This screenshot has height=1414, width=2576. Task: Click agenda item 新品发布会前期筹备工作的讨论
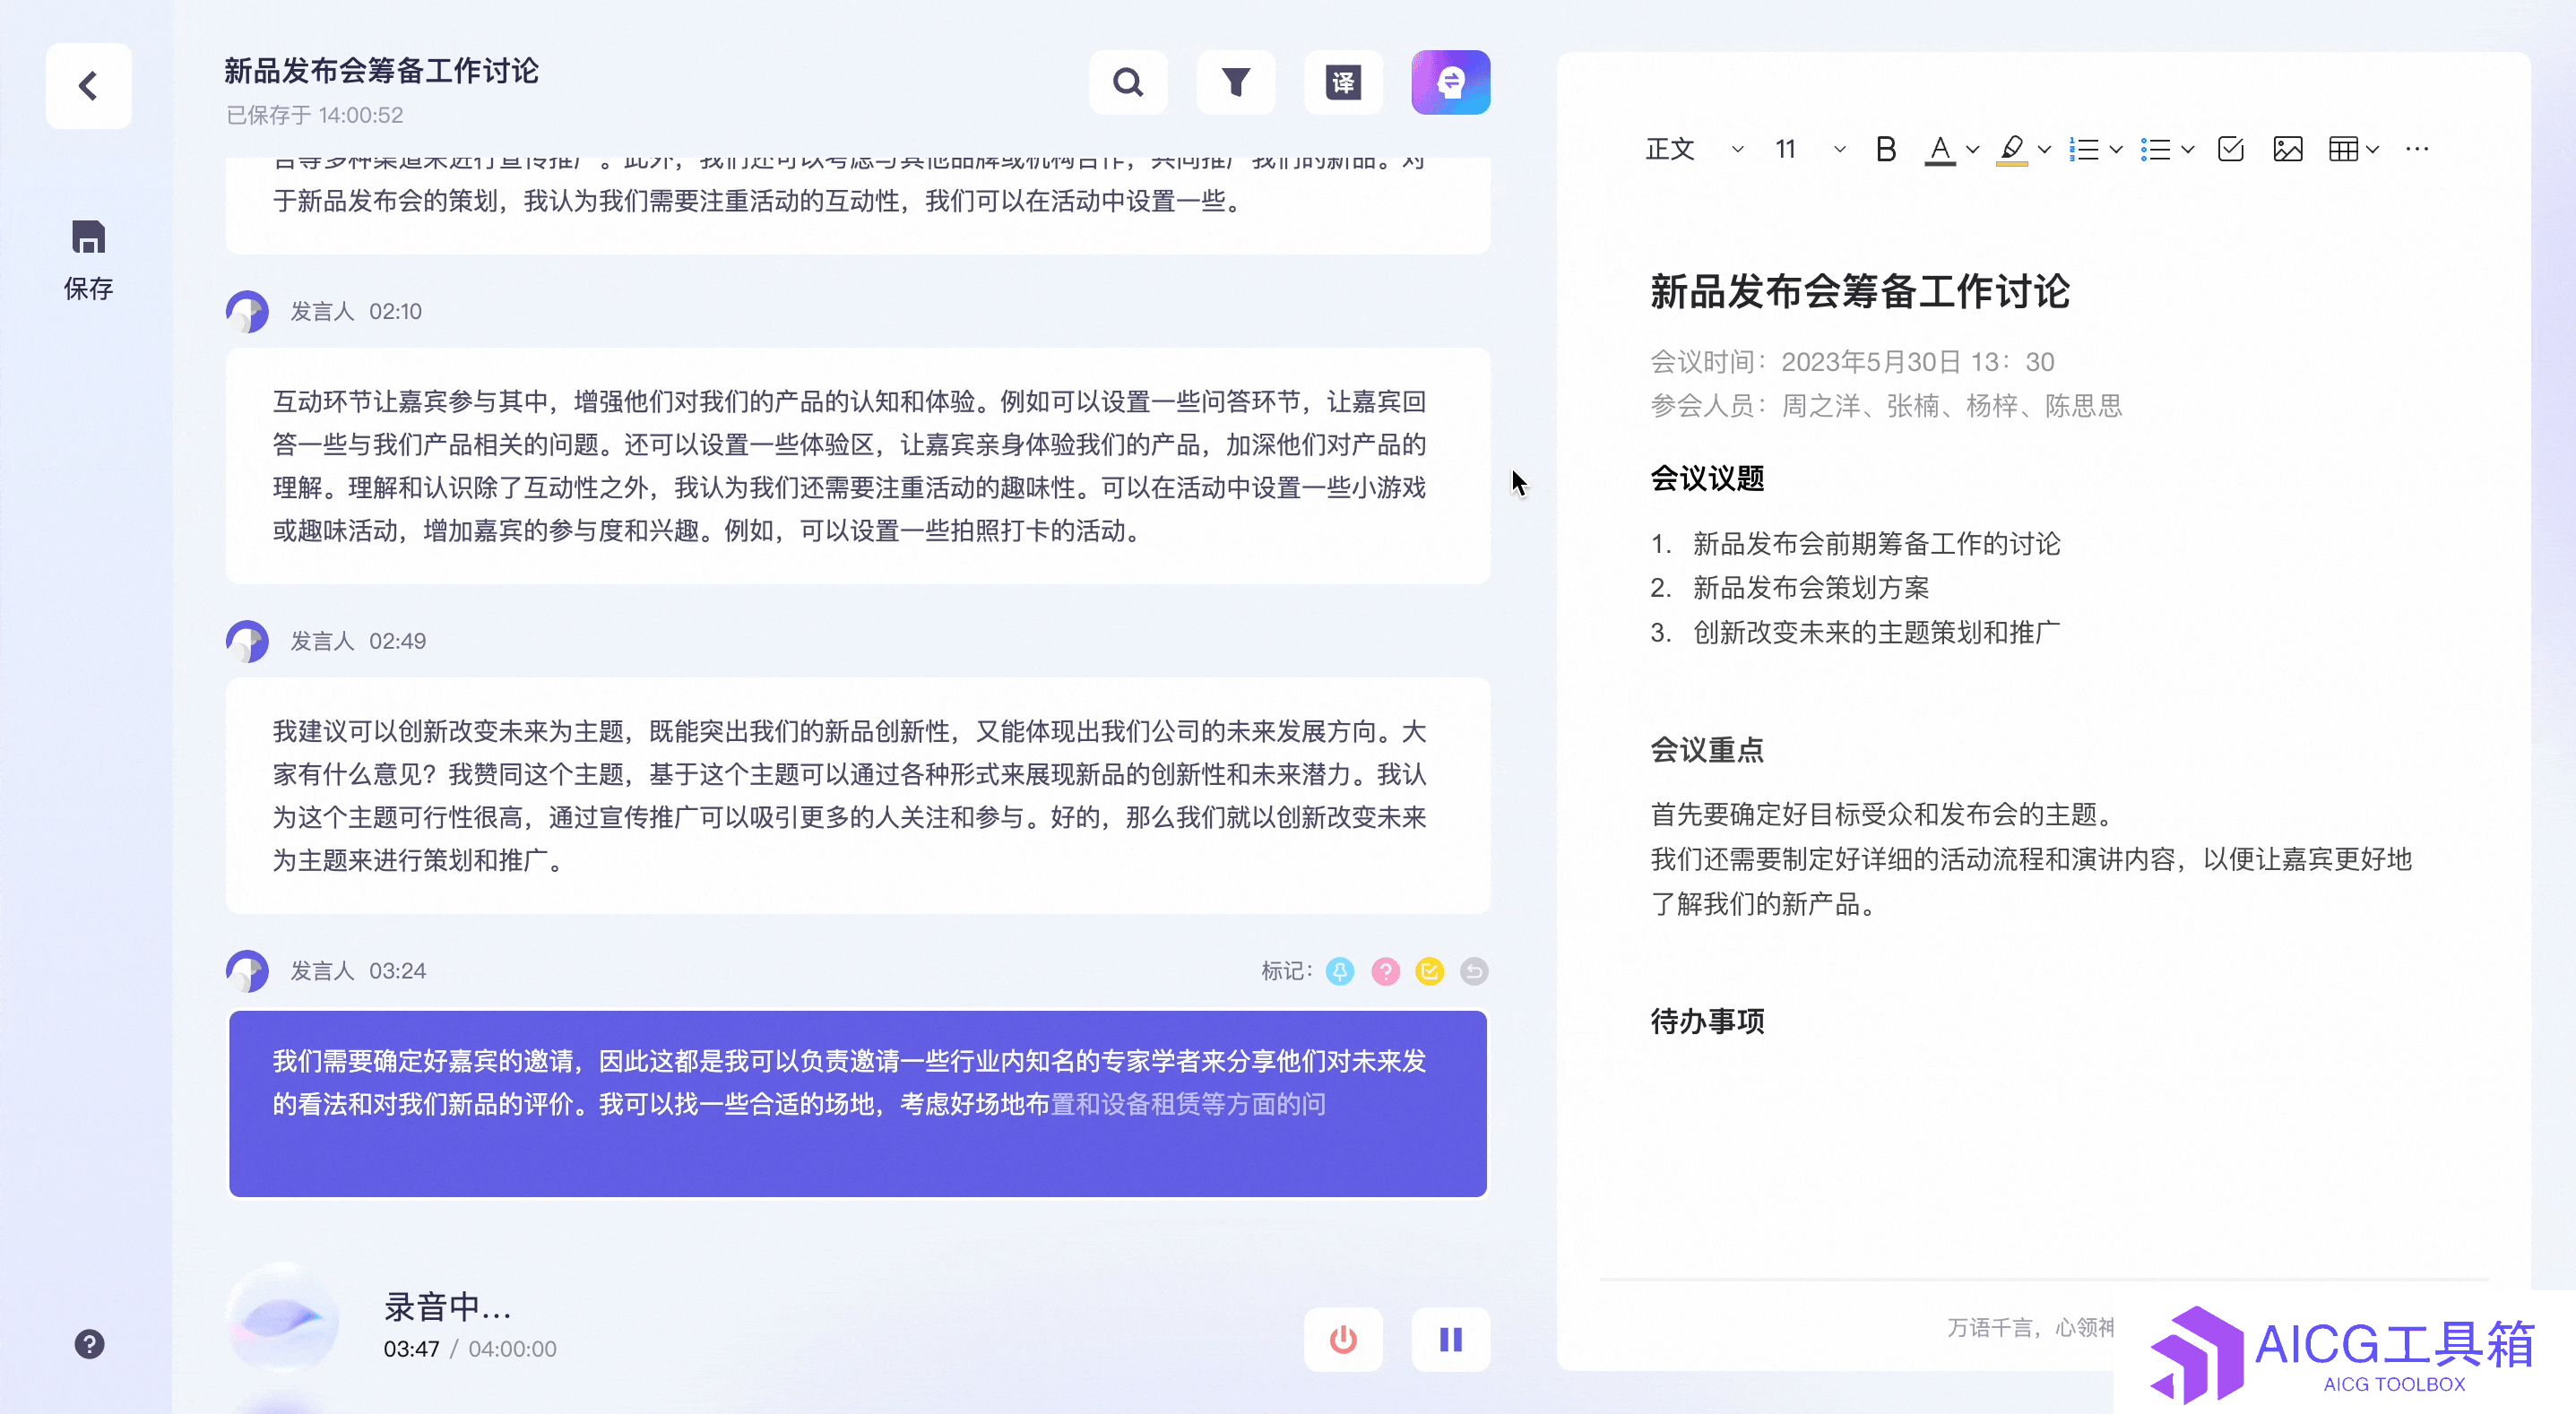pos(1876,544)
